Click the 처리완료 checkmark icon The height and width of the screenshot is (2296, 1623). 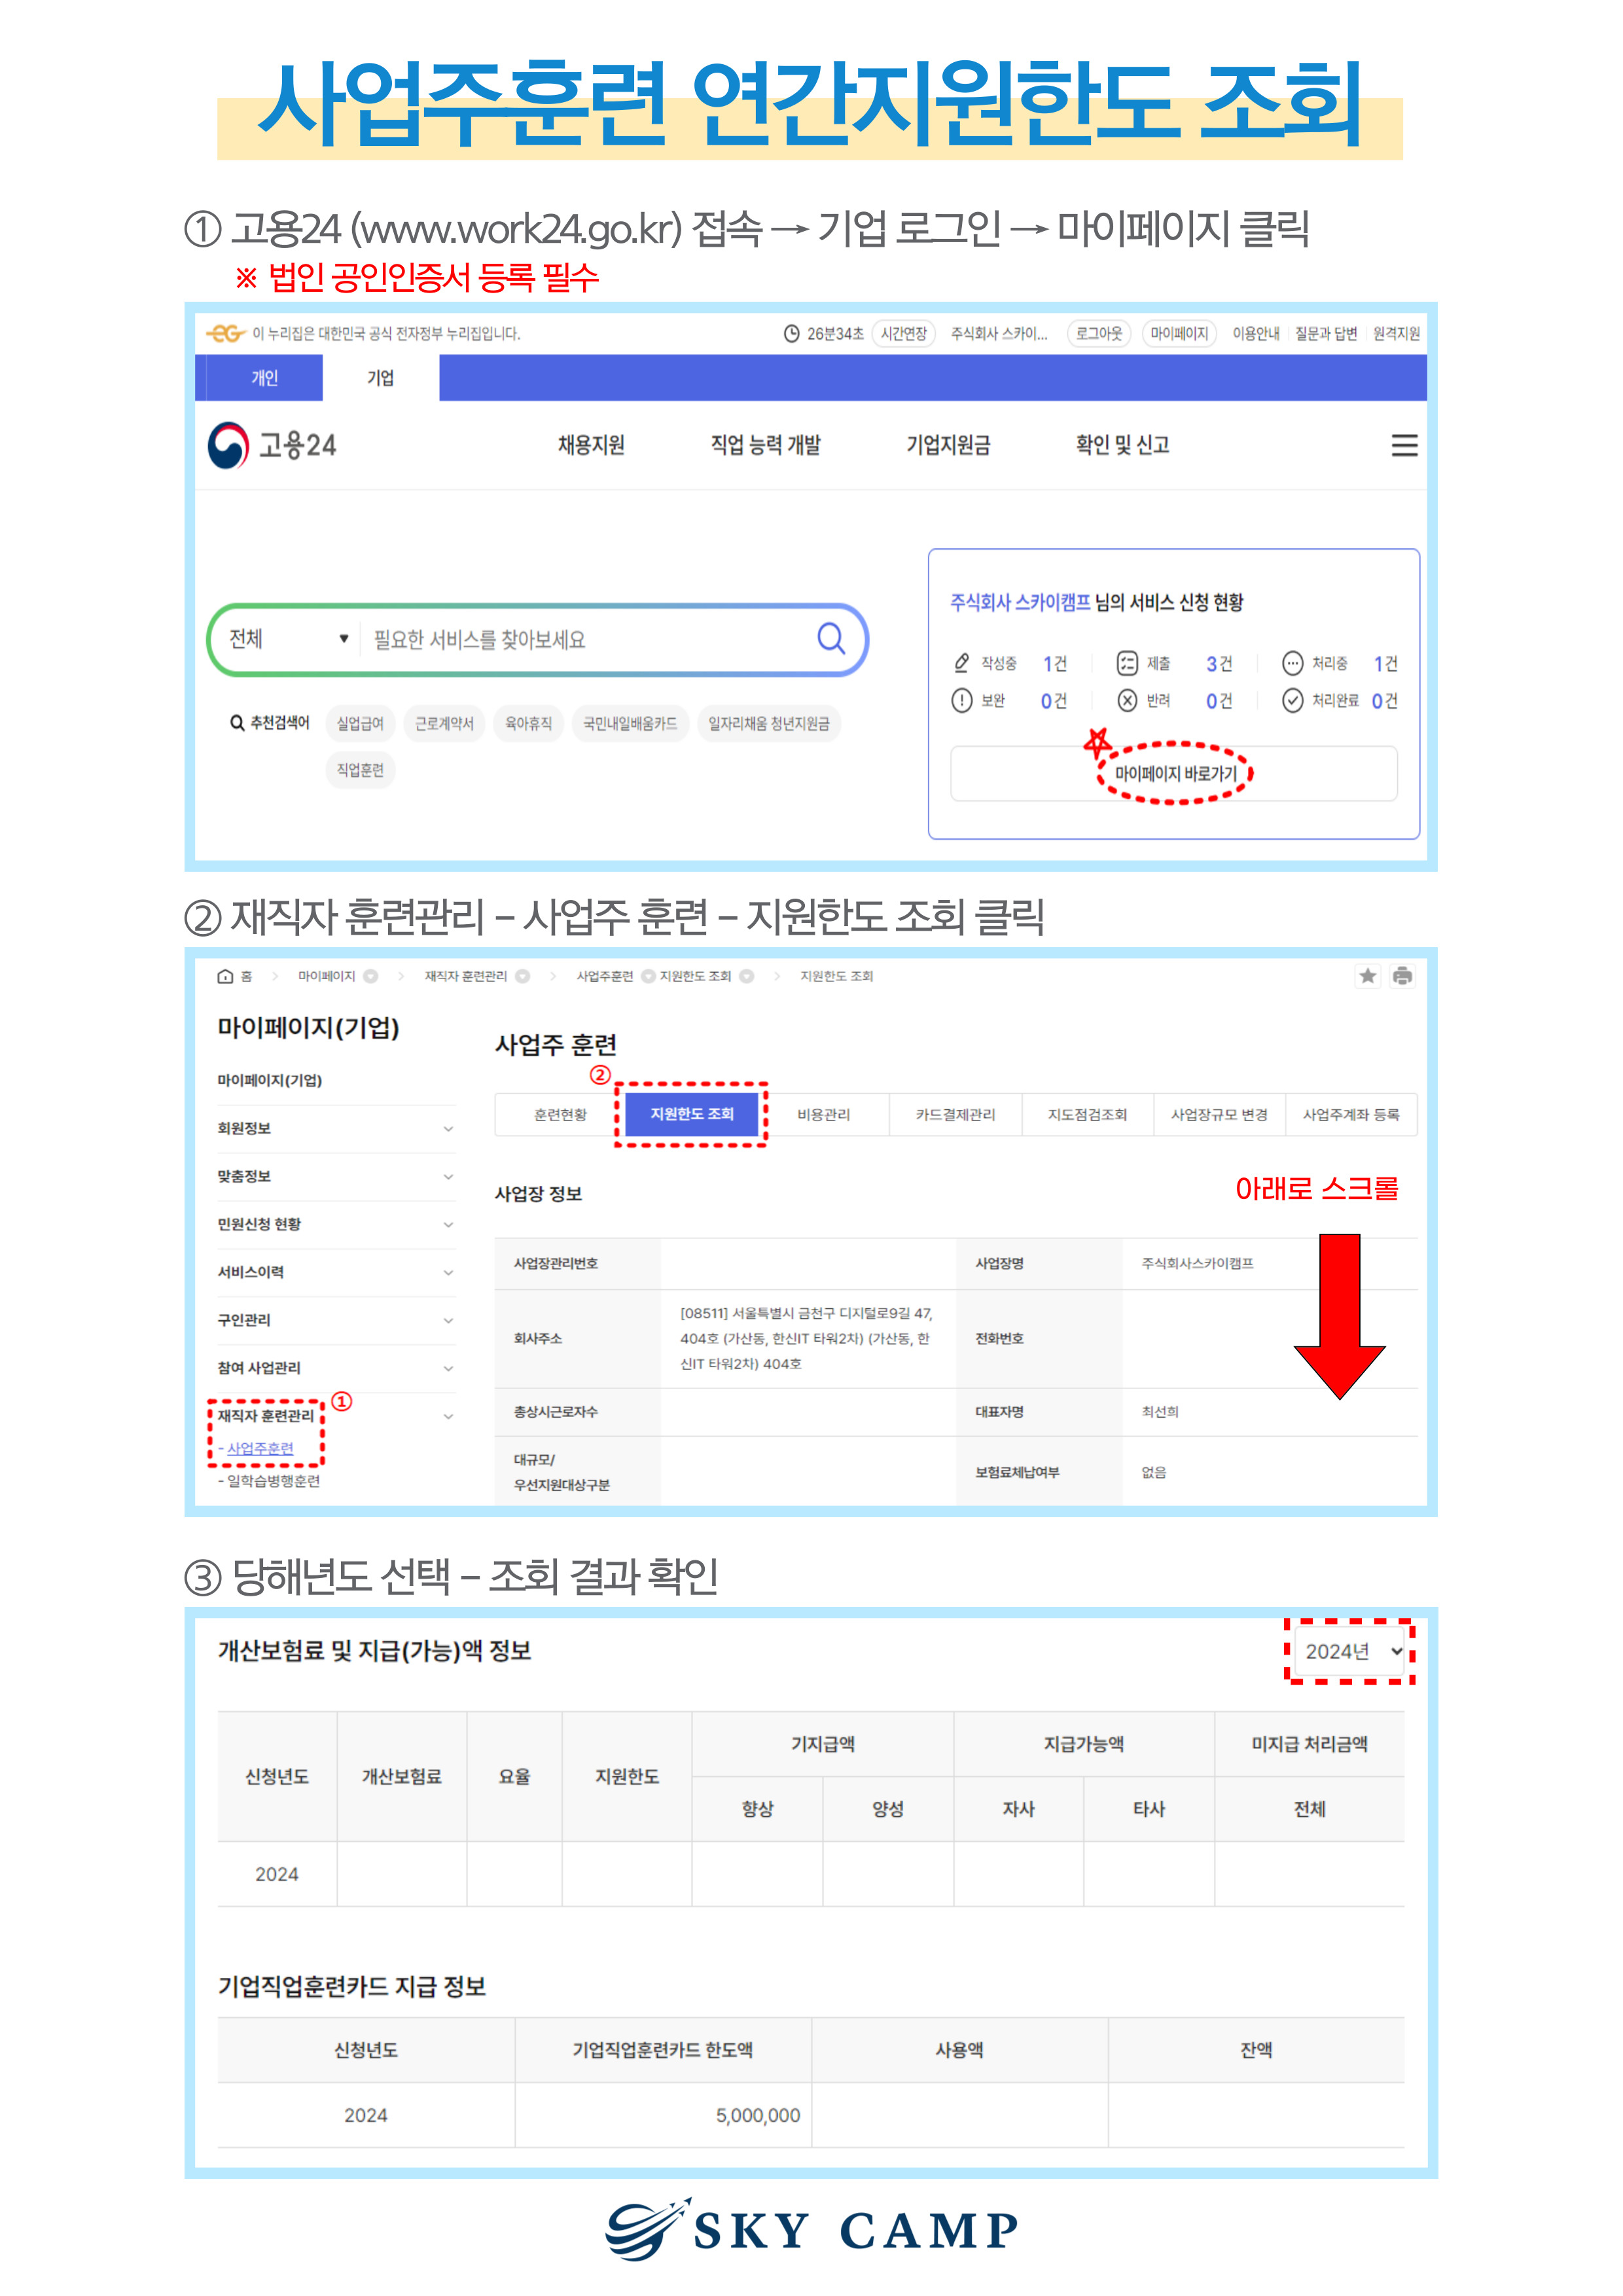tap(1292, 700)
